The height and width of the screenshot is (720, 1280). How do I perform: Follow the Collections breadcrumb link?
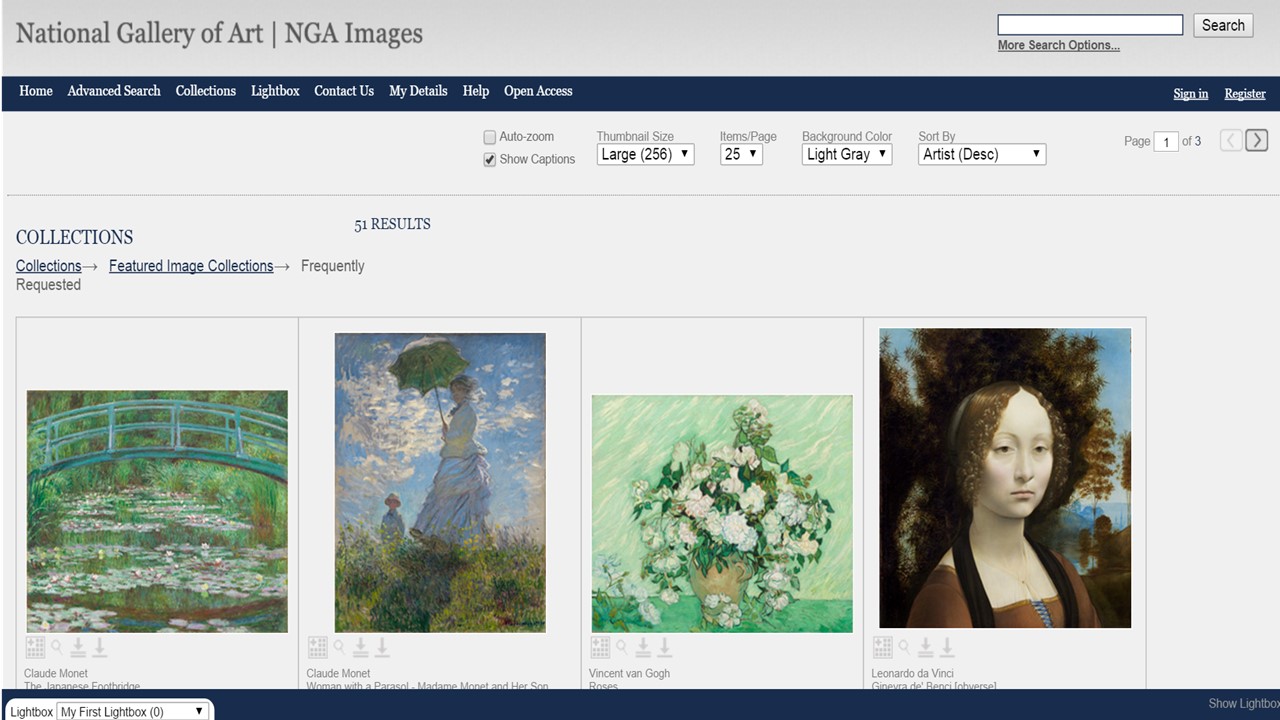click(x=48, y=266)
